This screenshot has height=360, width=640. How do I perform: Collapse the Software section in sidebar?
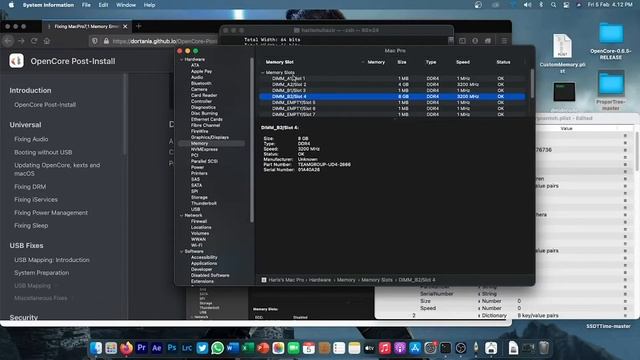point(182,251)
